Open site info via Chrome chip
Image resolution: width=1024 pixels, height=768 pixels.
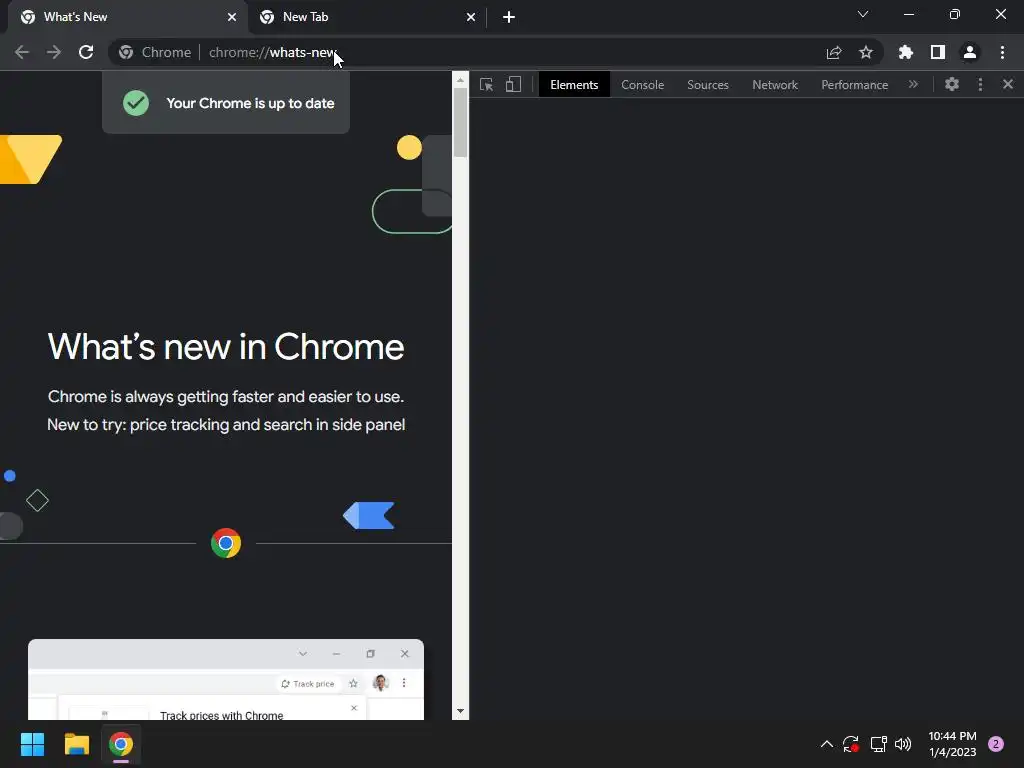(155, 52)
